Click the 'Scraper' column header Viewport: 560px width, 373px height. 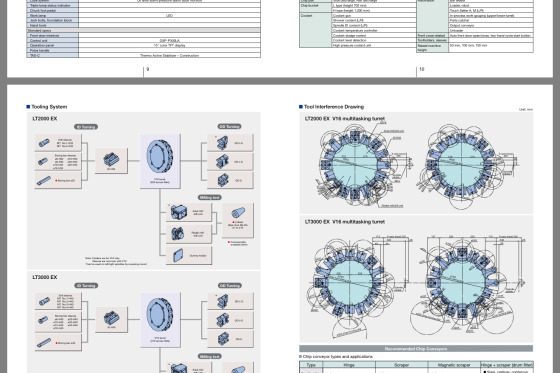tap(402, 365)
